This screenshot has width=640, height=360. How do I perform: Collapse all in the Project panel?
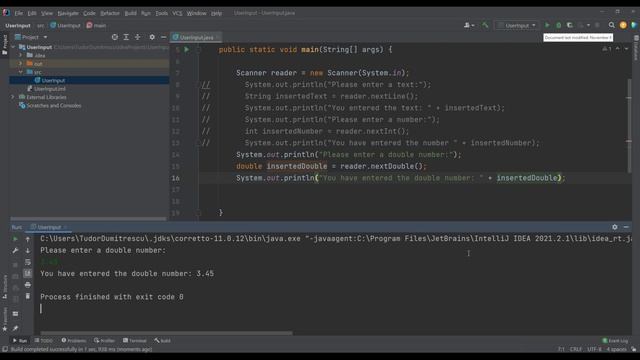tap(138, 37)
